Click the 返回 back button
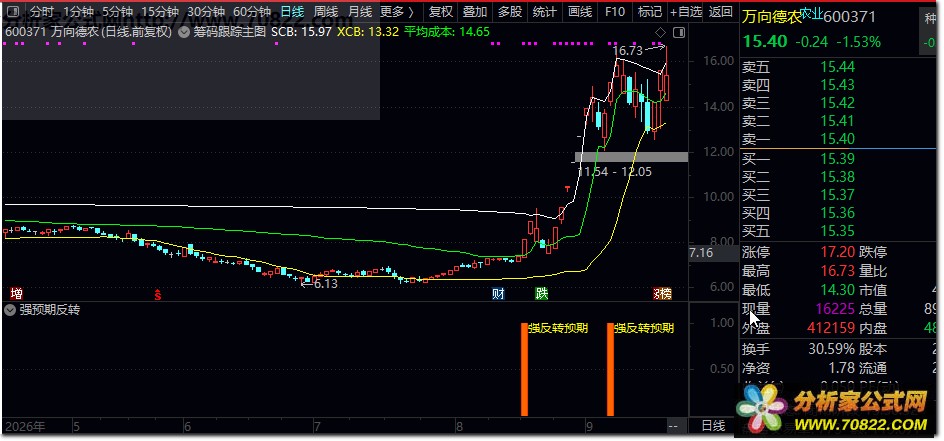Screen dimensions: 944x441 (x=721, y=11)
